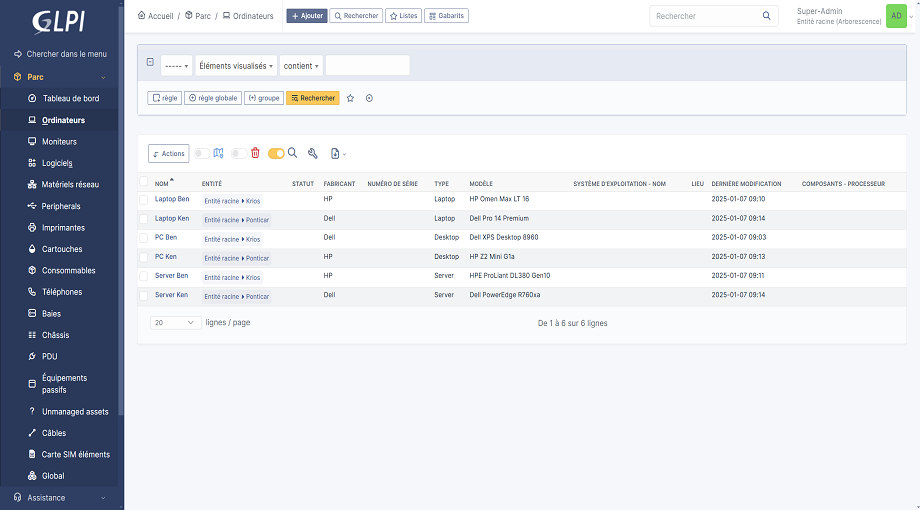Open the Châssis section
The width and height of the screenshot is (920, 510).
tap(55, 335)
